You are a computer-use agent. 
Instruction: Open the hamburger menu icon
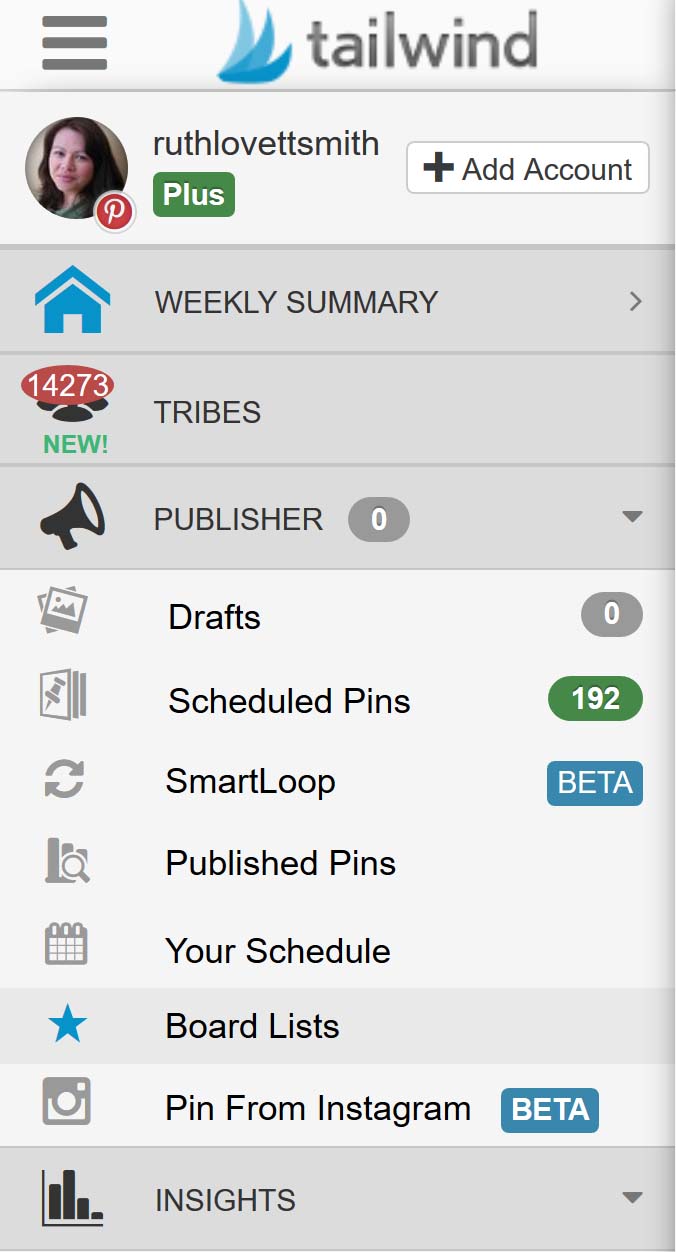tap(74, 42)
